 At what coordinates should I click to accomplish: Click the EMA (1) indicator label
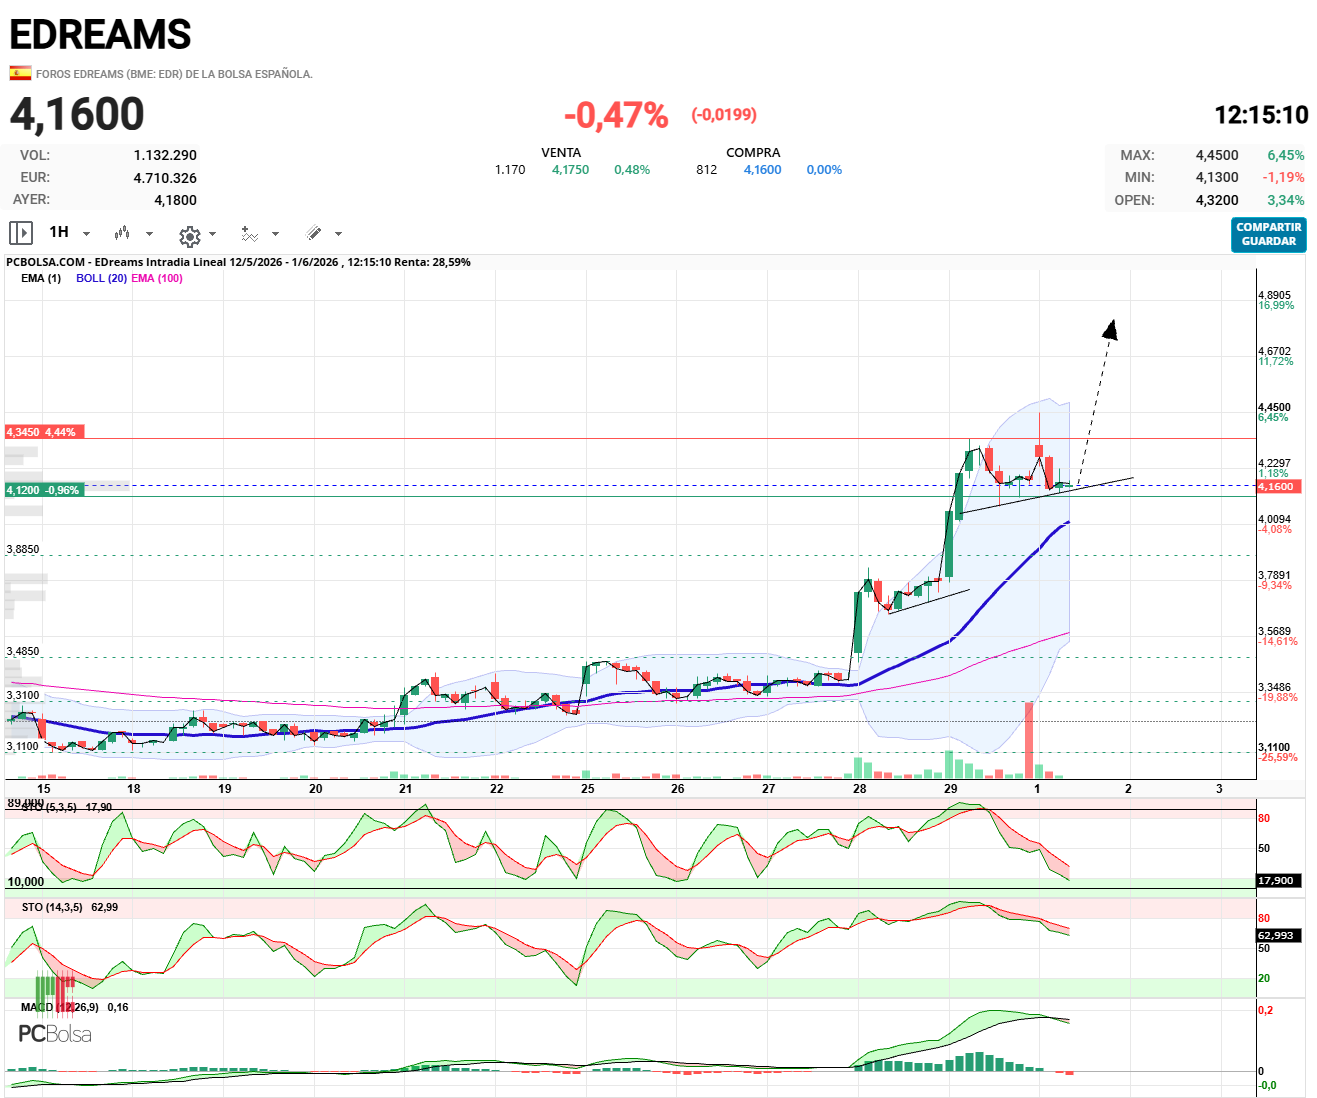41,278
